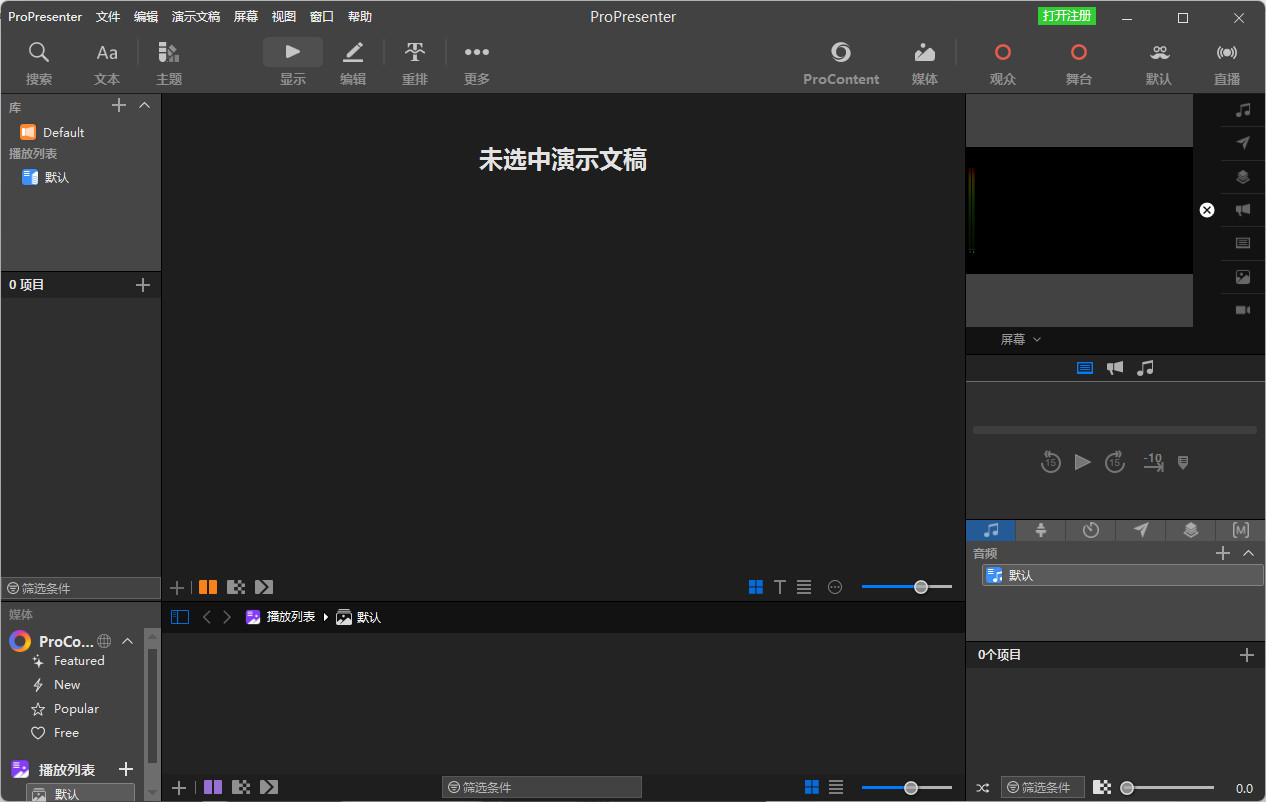Clear audio layer in preview sidebar
The width and height of the screenshot is (1266, 802).
point(1243,109)
